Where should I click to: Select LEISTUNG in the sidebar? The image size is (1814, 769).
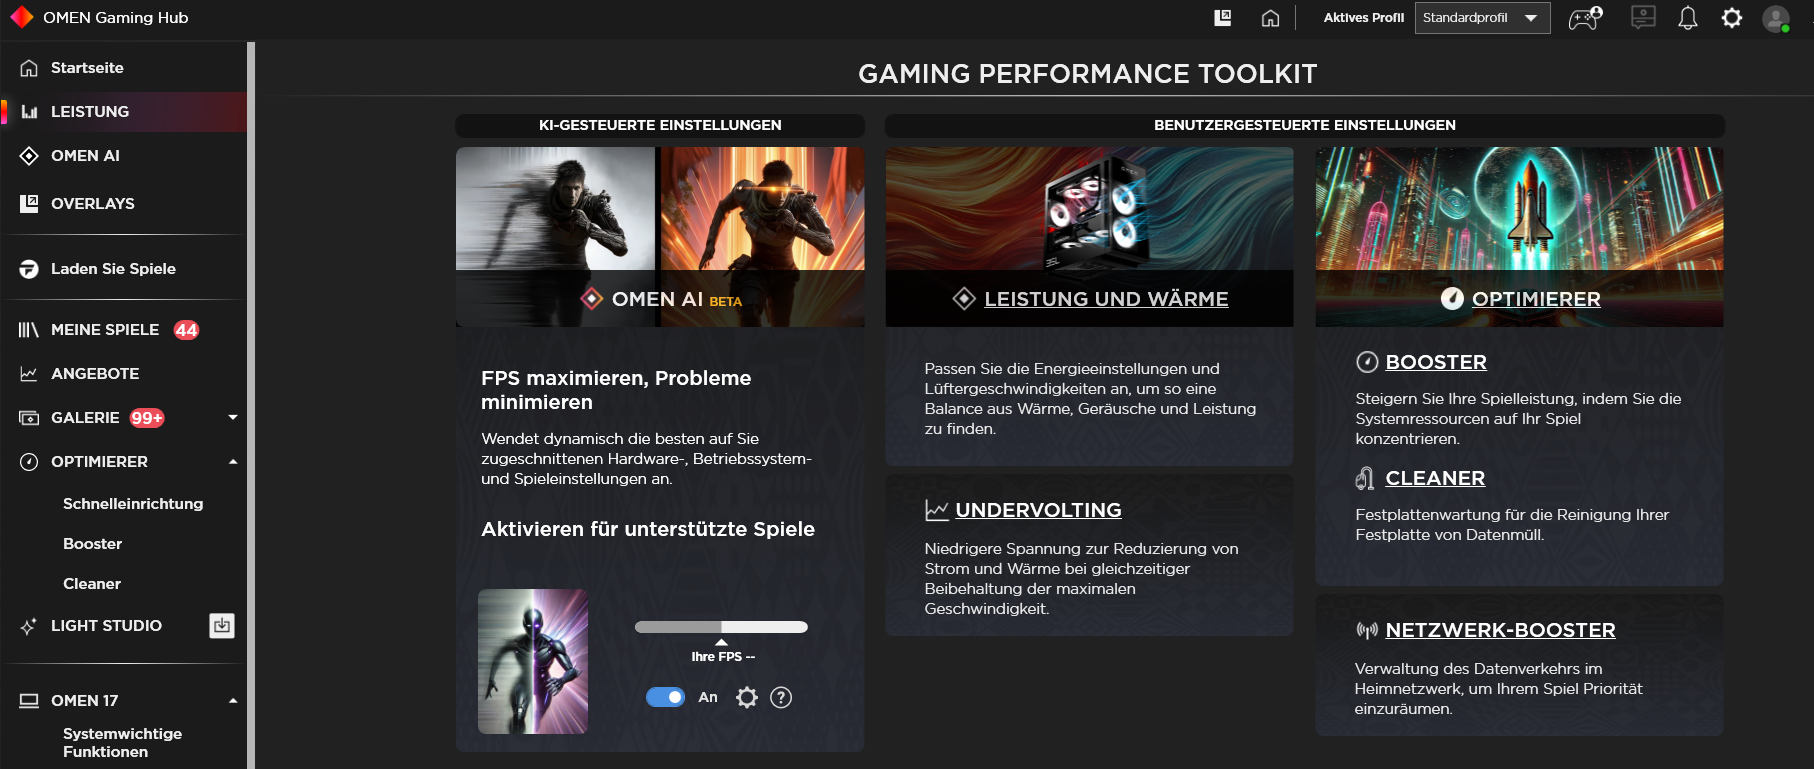(123, 112)
